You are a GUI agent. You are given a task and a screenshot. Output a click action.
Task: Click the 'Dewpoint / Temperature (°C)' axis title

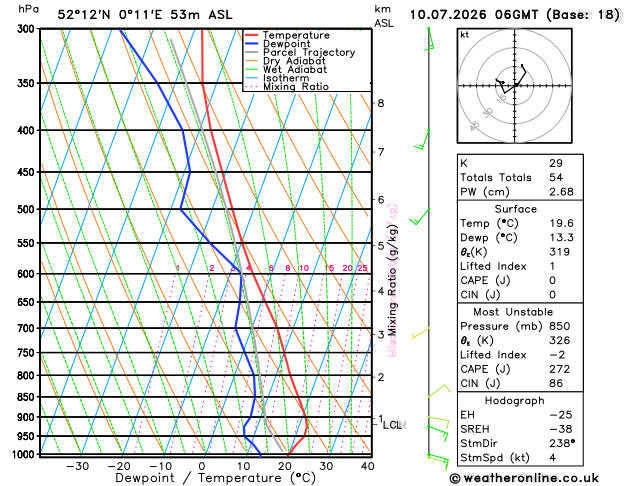pyautogui.click(x=215, y=478)
